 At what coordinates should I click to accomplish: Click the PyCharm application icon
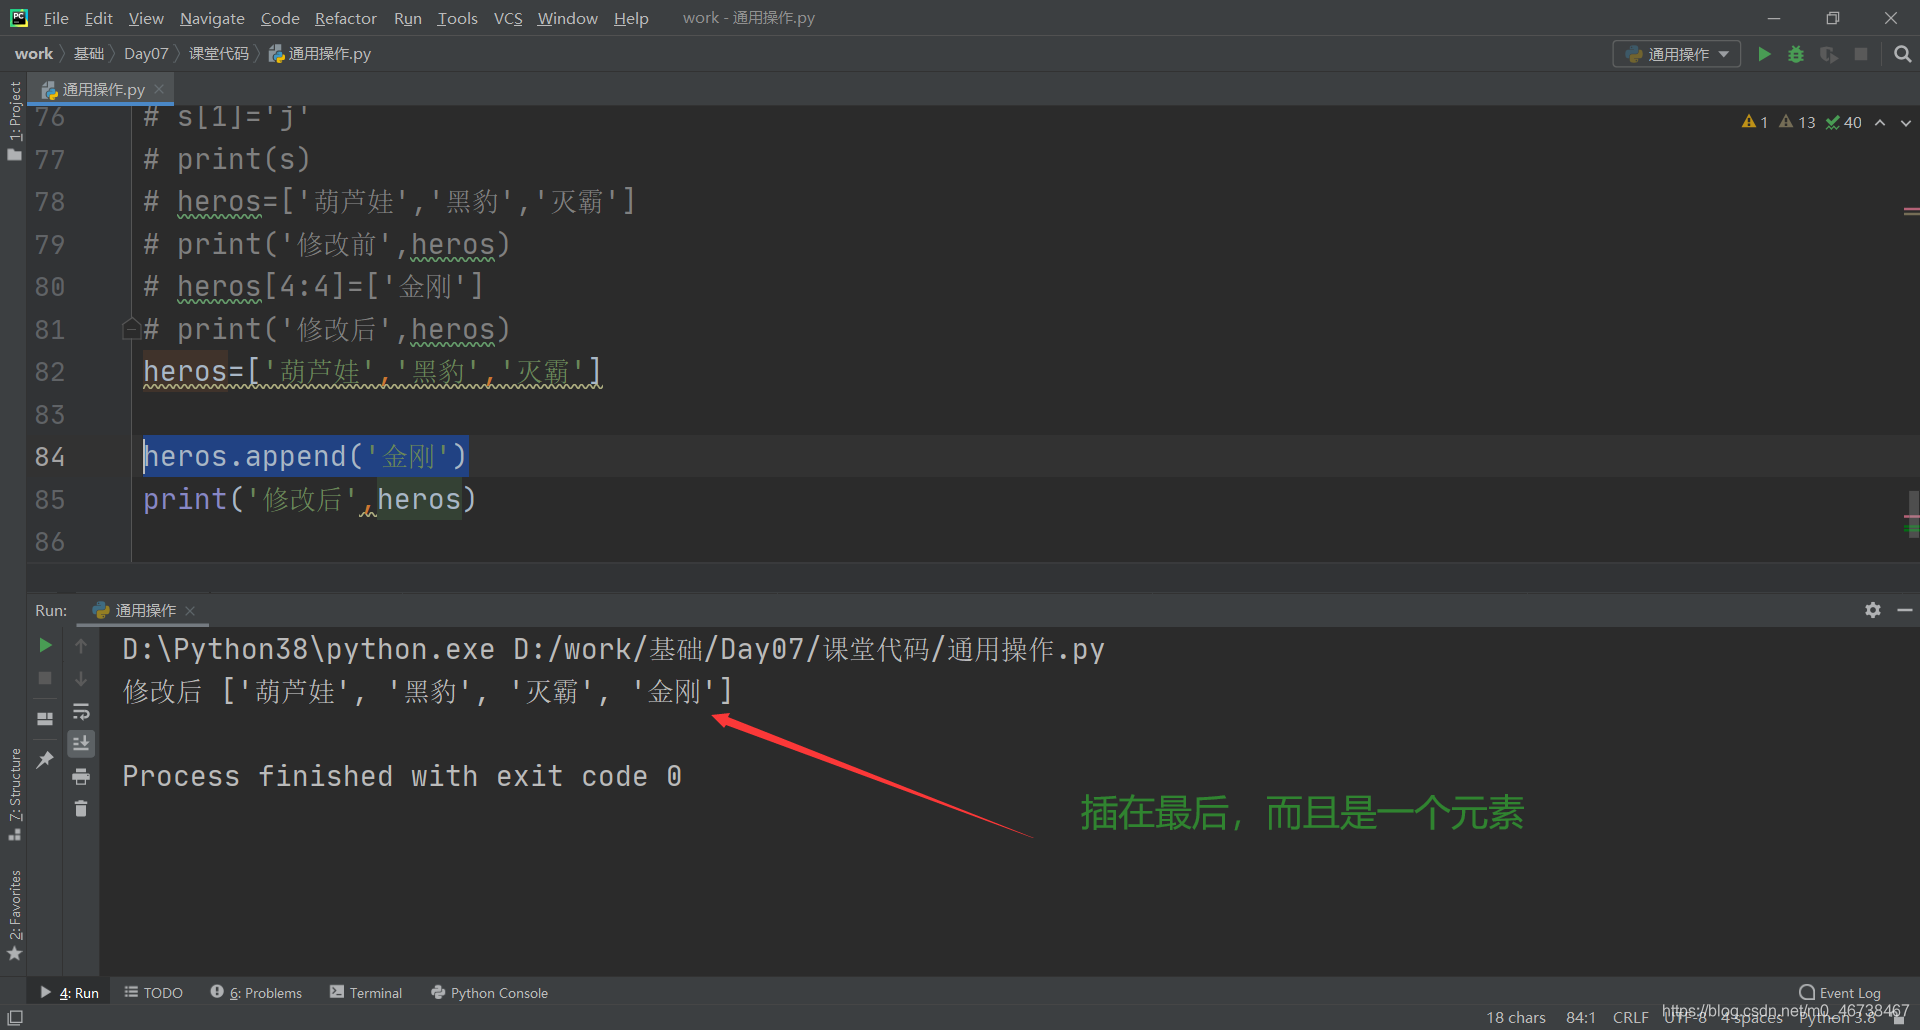pos(19,18)
